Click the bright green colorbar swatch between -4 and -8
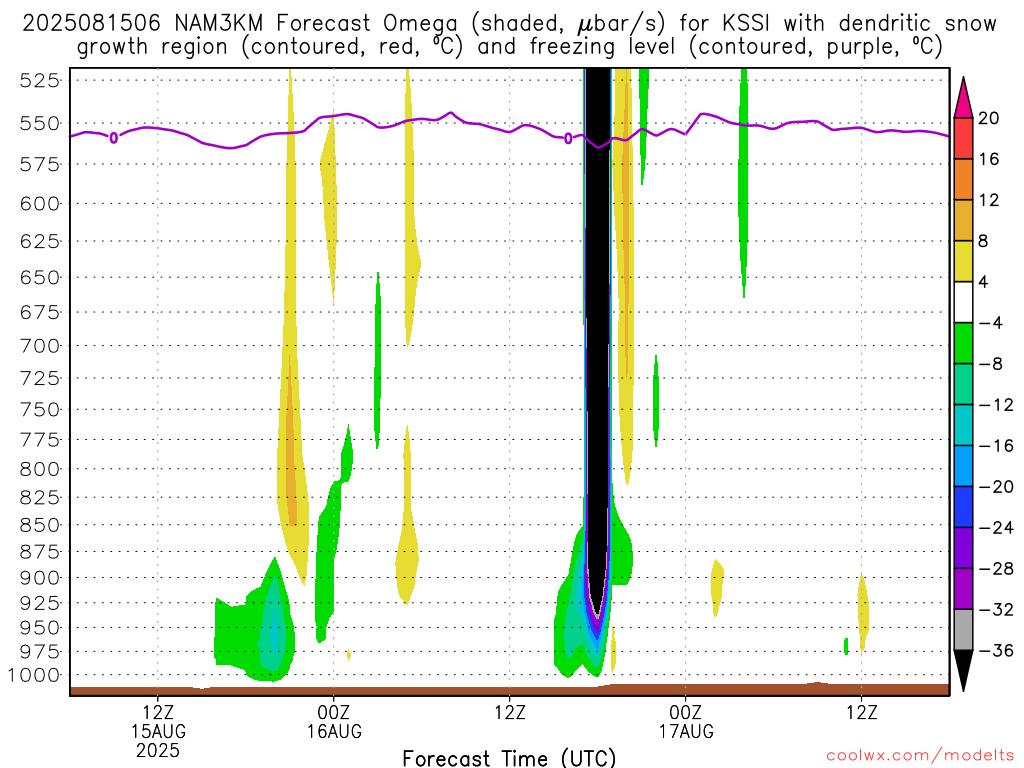 (963, 344)
